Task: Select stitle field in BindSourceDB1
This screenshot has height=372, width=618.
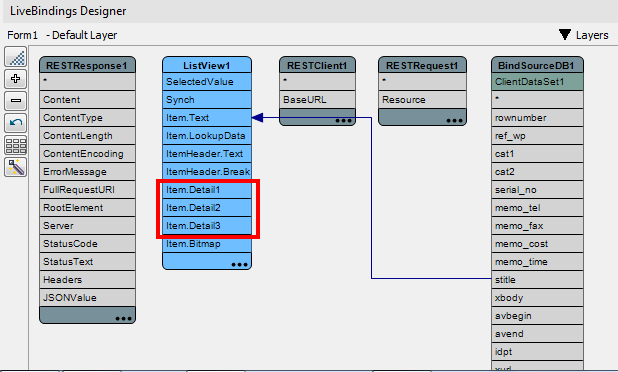Action: pyautogui.click(x=537, y=280)
